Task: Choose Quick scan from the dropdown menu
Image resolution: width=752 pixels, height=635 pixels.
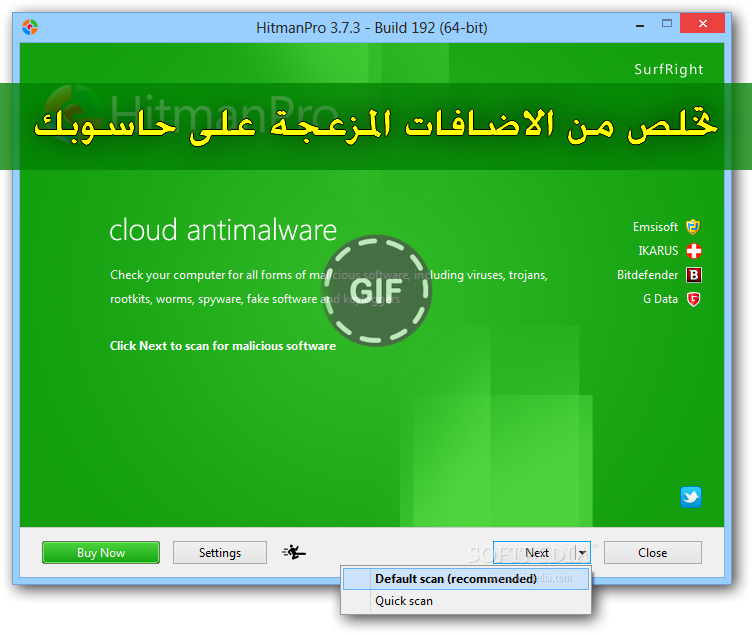Action: point(404,601)
